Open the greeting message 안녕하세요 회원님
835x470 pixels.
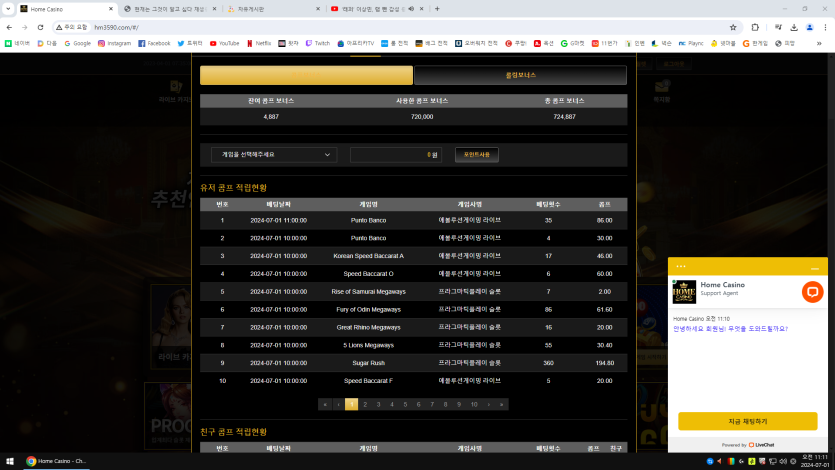tap(731, 329)
